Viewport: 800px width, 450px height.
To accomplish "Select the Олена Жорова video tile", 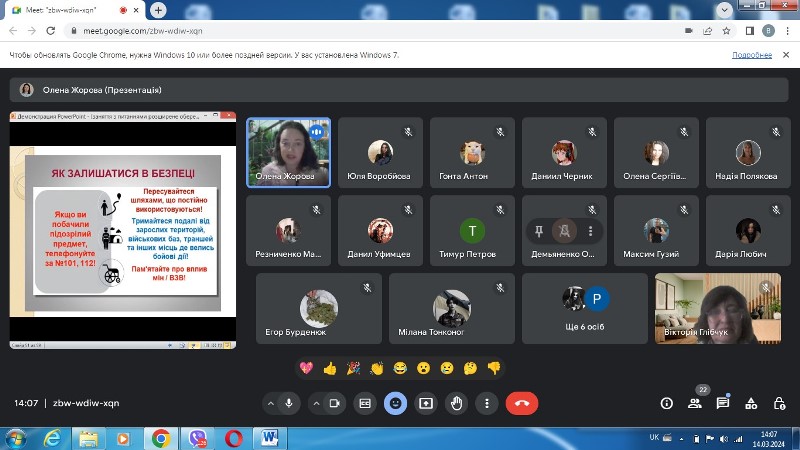I will coord(288,153).
